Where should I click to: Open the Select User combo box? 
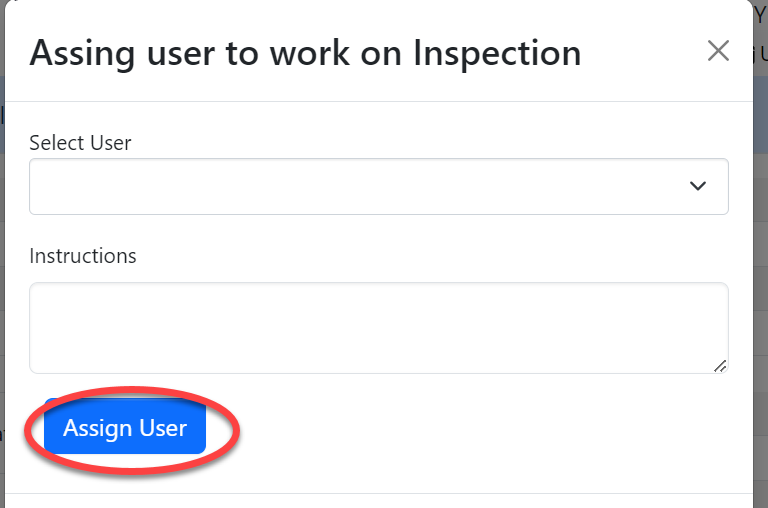(x=378, y=186)
